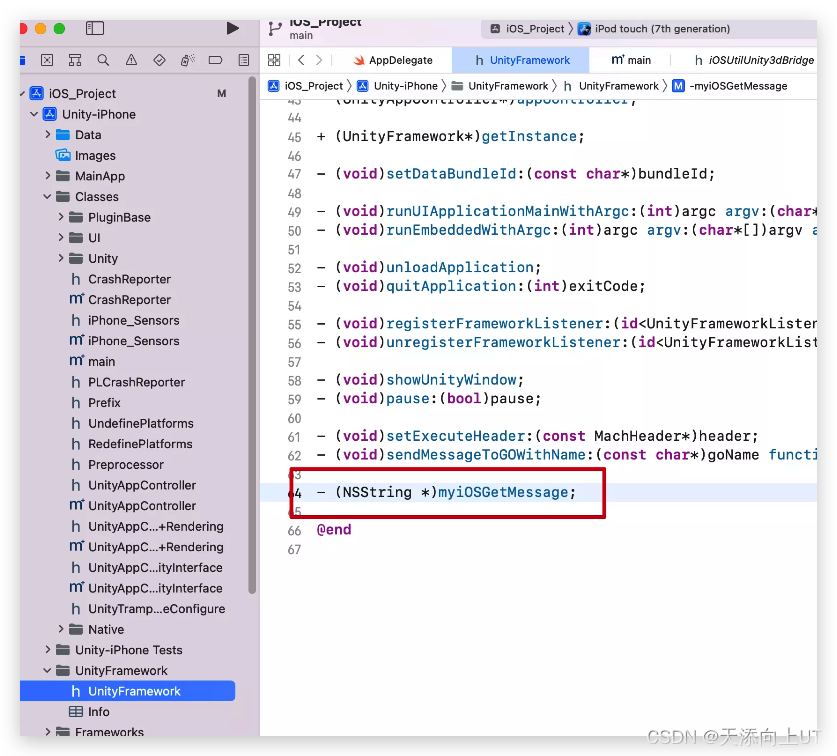
Task: Click iOS_Project scheme in toolbar
Action: pos(527,29)
